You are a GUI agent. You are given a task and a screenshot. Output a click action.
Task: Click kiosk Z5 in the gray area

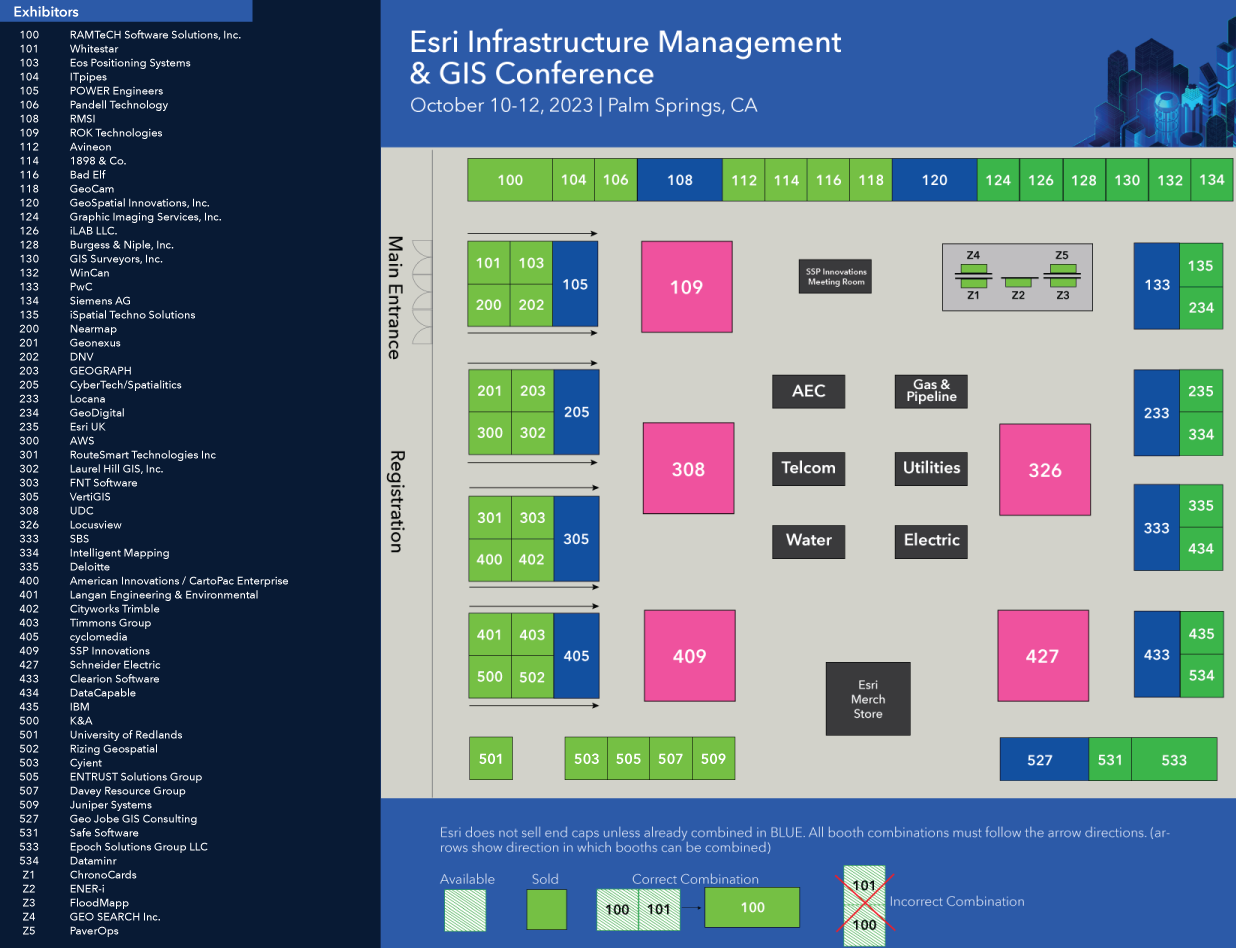point(1062,269)
